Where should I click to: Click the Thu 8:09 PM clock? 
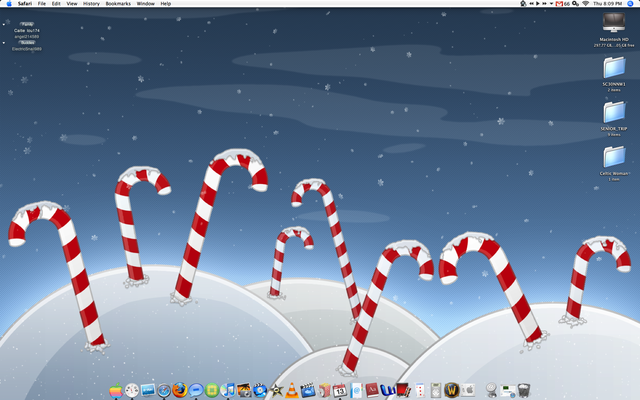pyautogui.click(x=608, y=3)
